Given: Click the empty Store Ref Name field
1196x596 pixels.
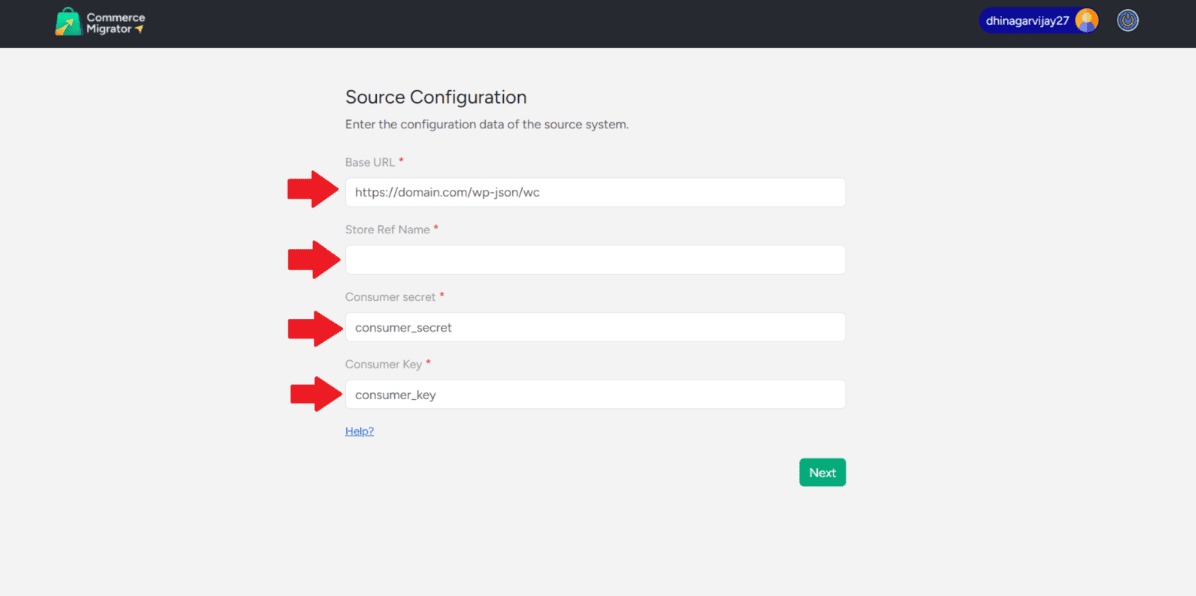Looking at the screenshot, I should (x=595, y=260).
